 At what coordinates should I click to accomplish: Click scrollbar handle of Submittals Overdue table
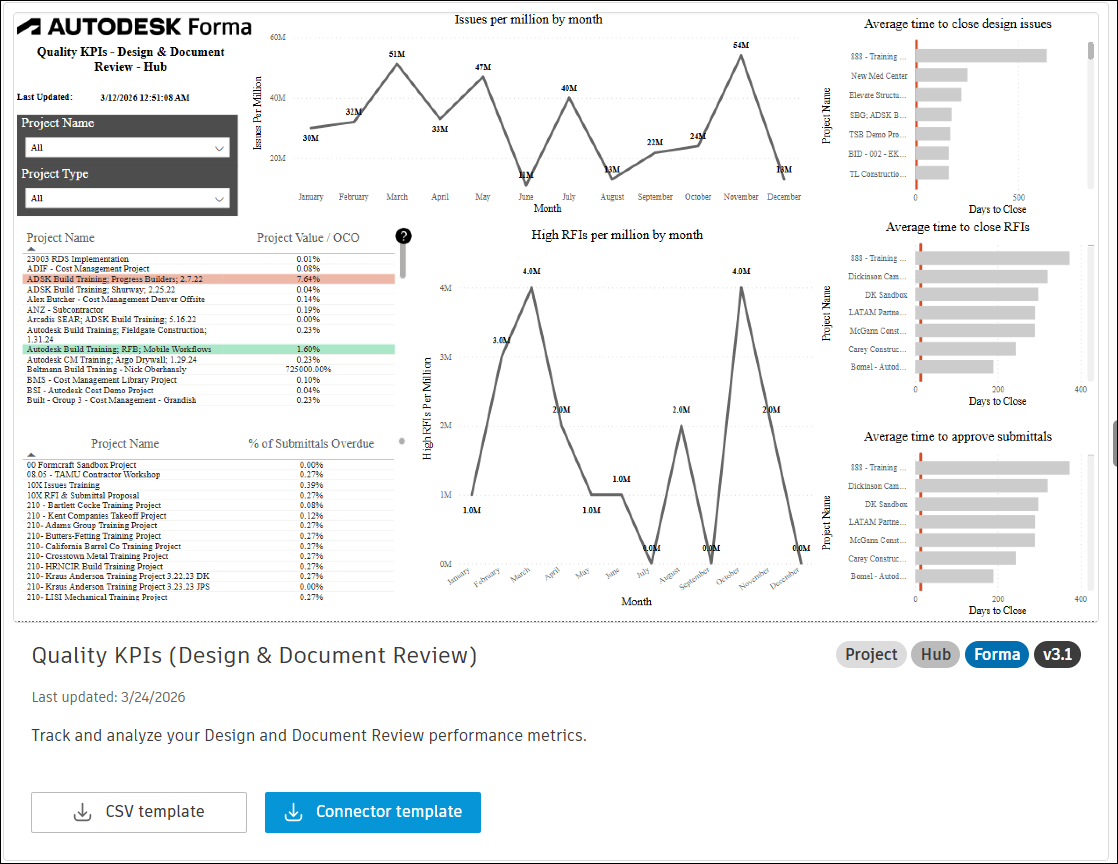402,441
